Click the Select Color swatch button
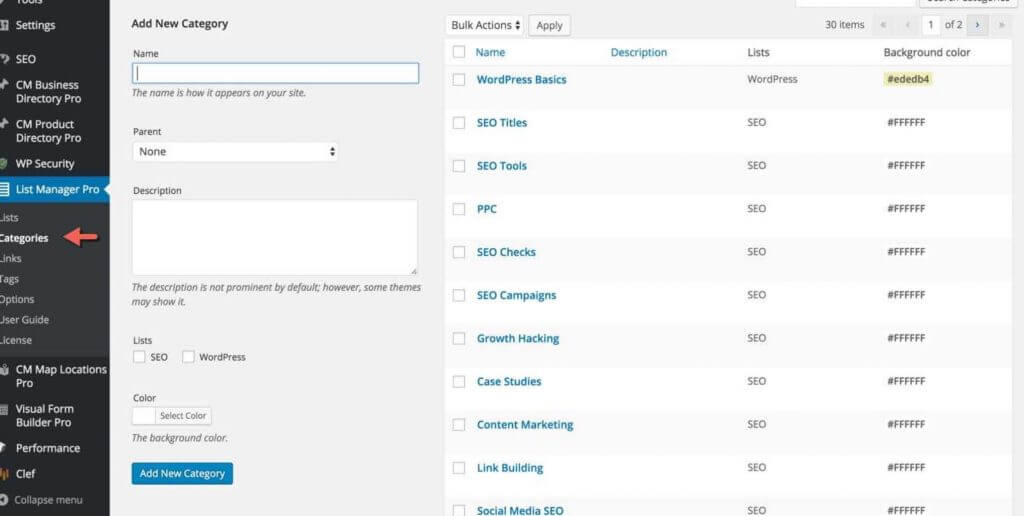 (x=172, y=416)
